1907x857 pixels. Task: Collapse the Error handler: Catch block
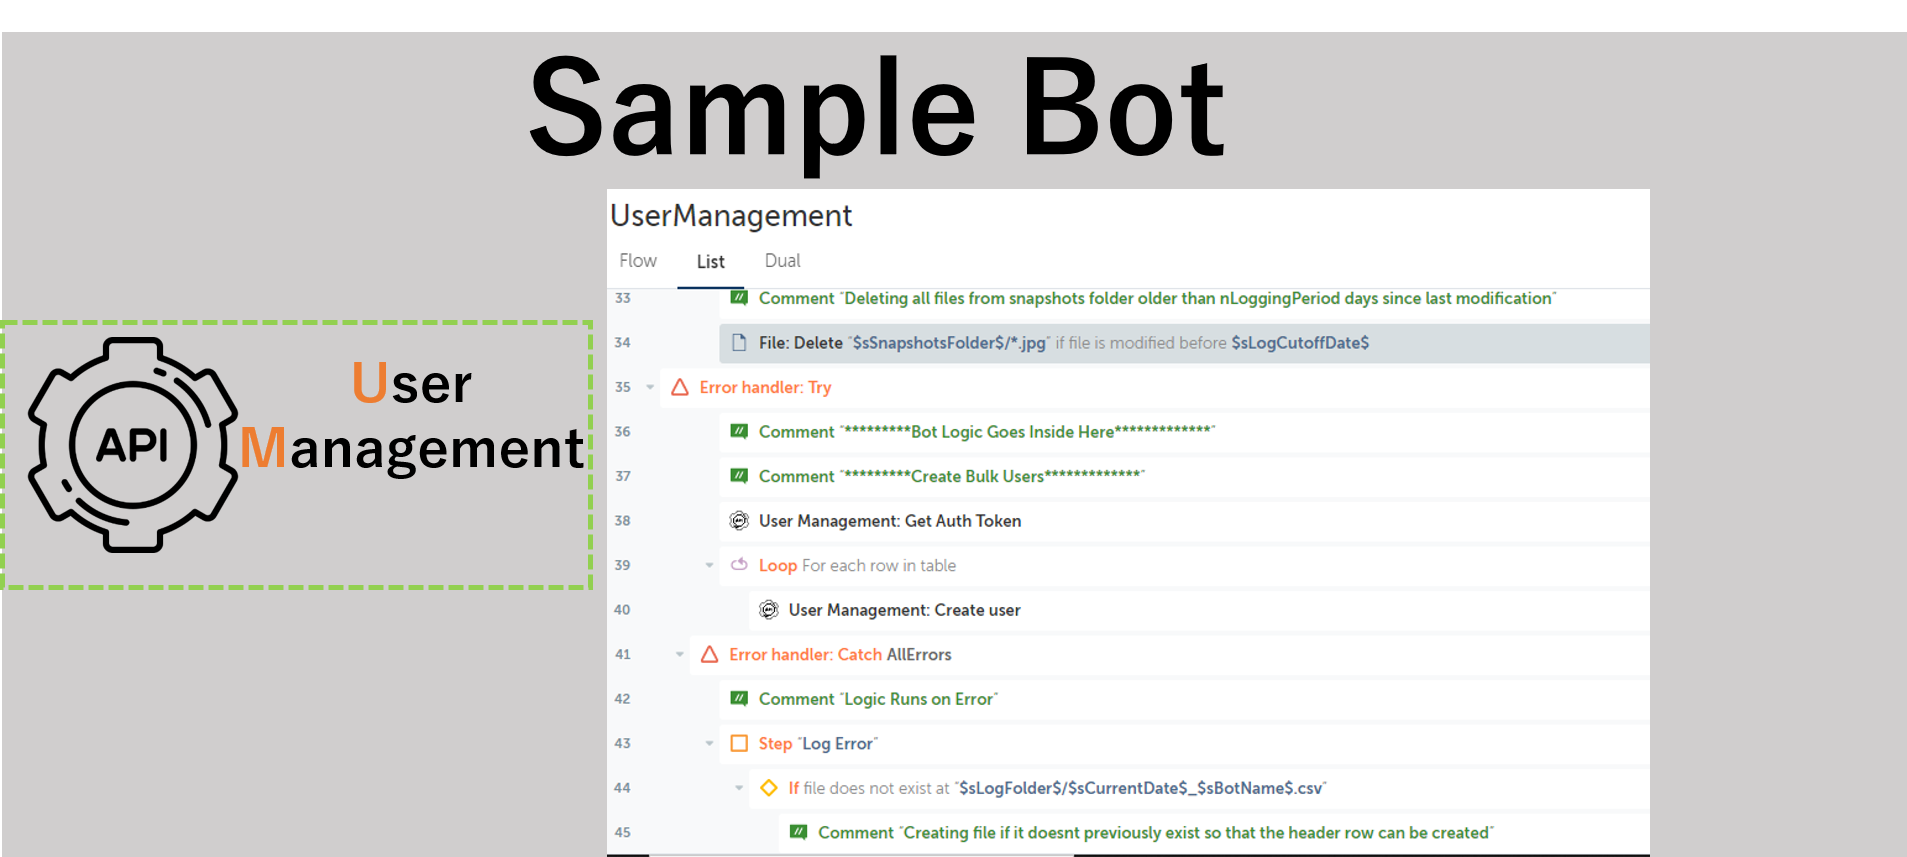pyautogui.click(x=680, y=654)
